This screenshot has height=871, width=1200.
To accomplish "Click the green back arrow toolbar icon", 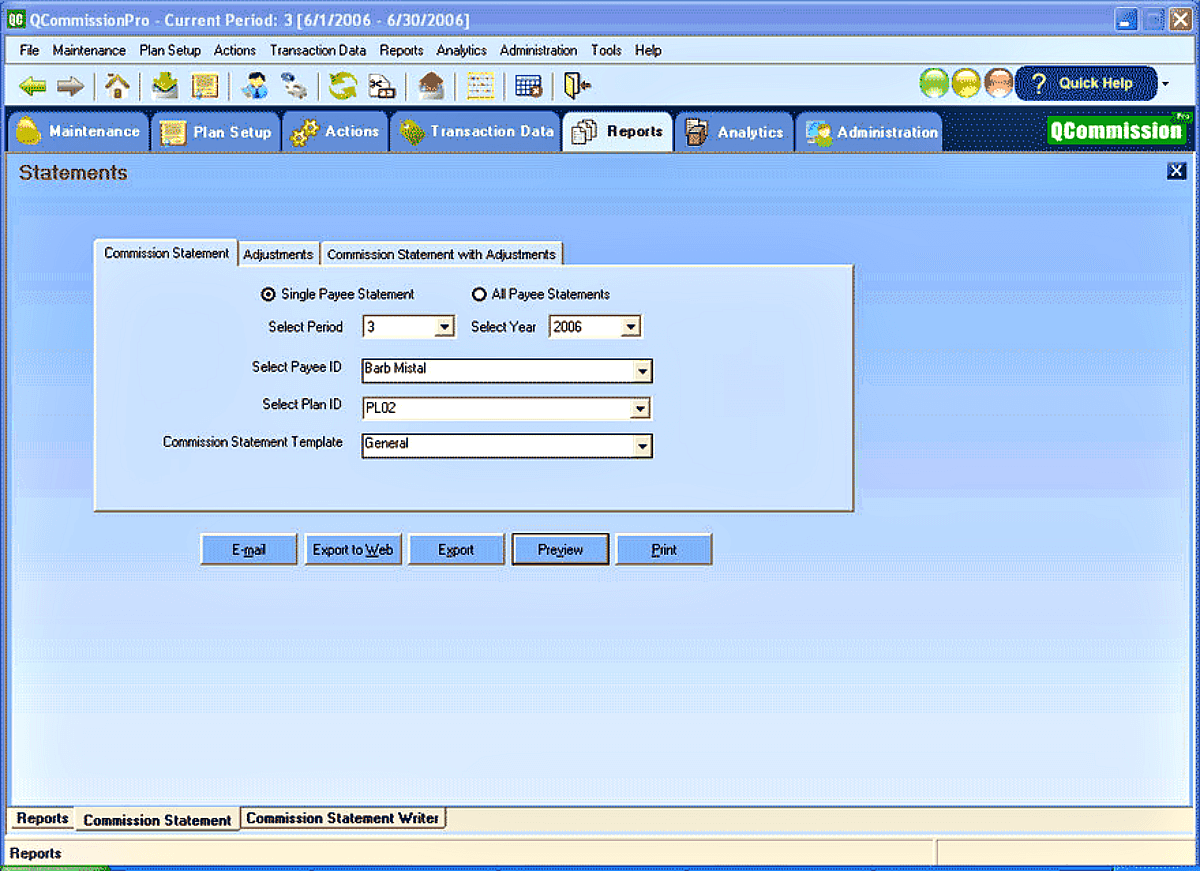I will click(33, 86).
